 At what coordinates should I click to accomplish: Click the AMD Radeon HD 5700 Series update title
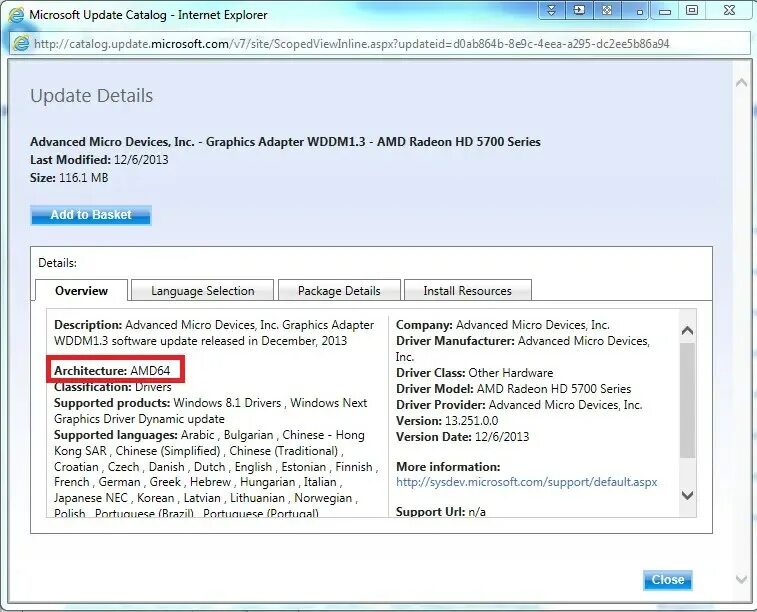click(x=285, y=142)
